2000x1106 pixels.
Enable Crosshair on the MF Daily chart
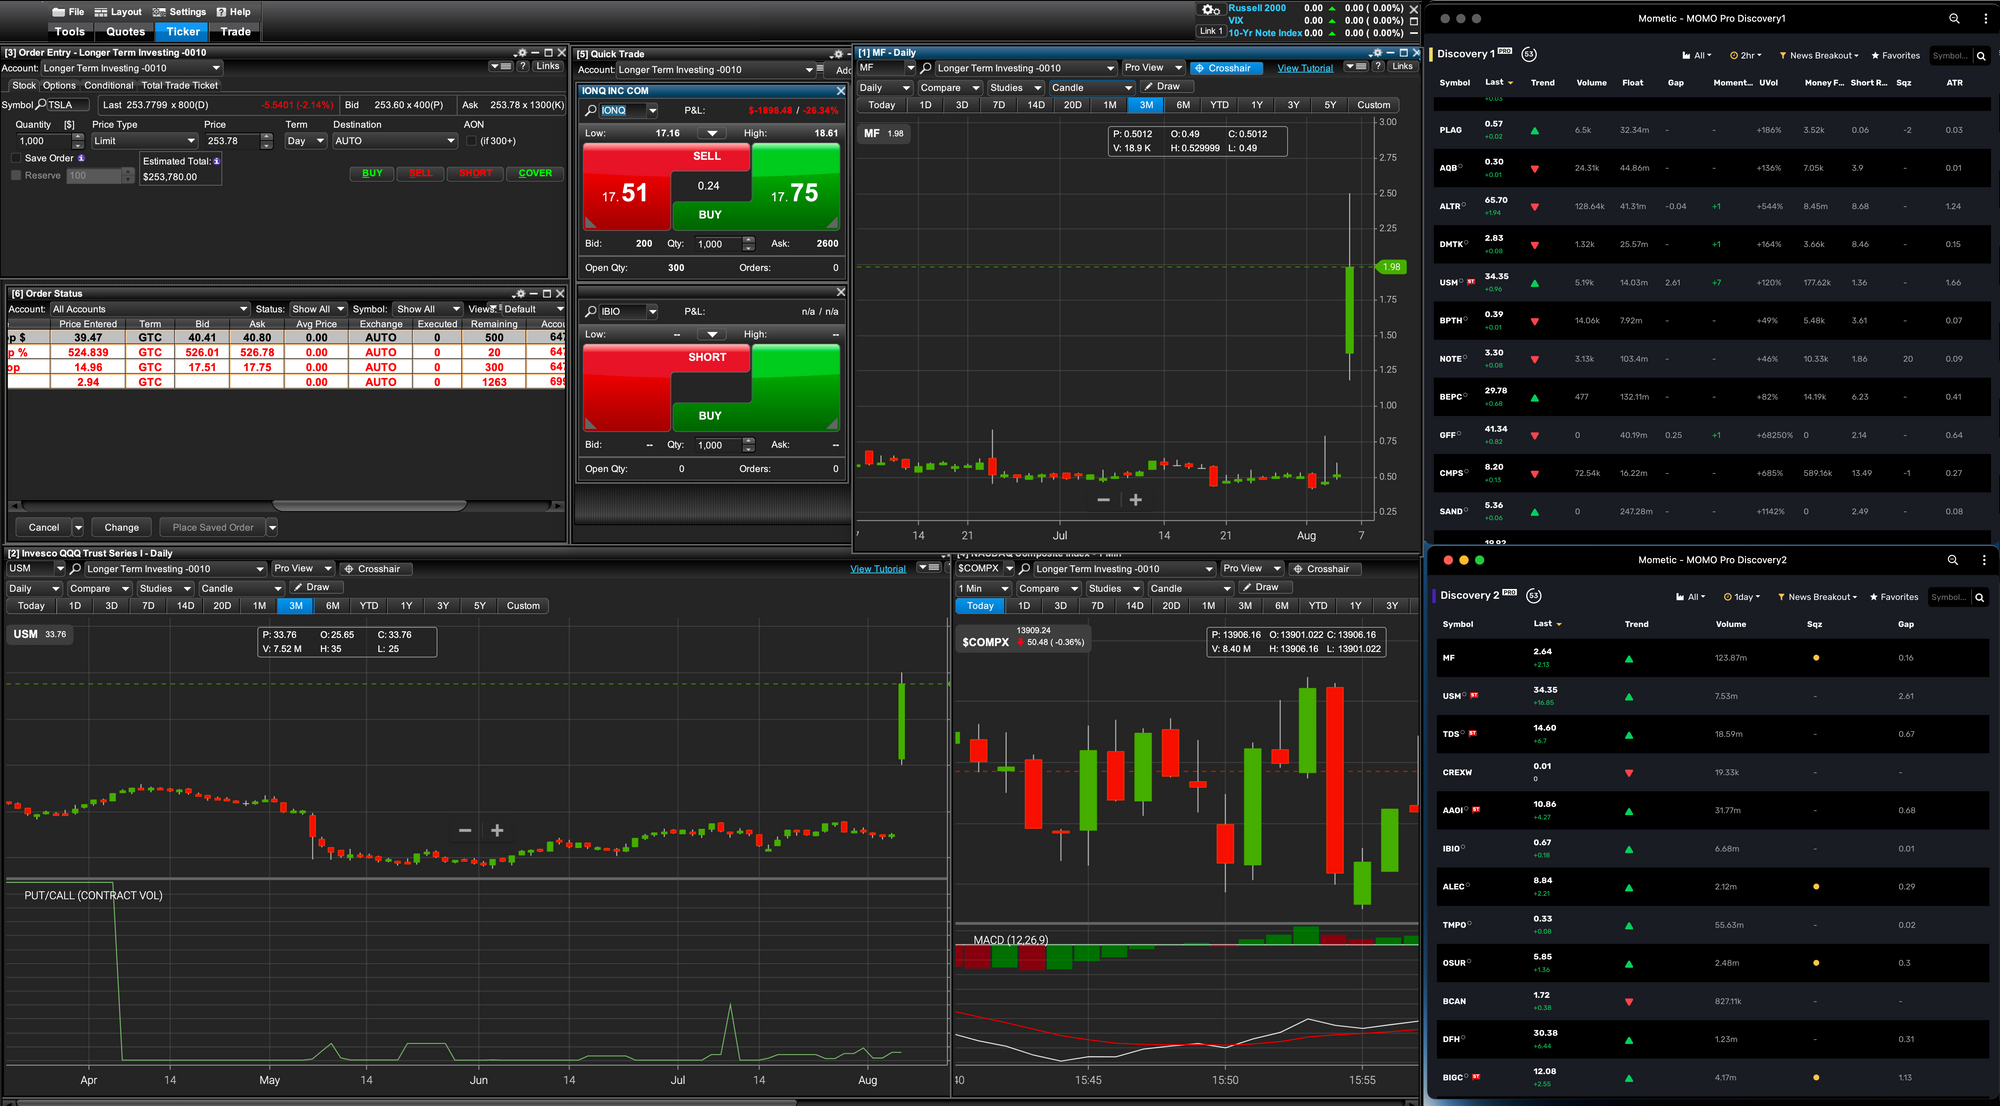pyautogui.click(x=1227, y=68)
